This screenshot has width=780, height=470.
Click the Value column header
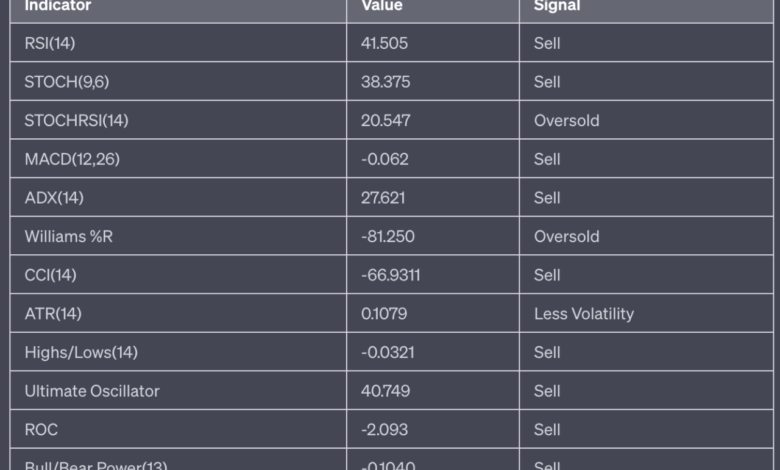click(382, 6)
